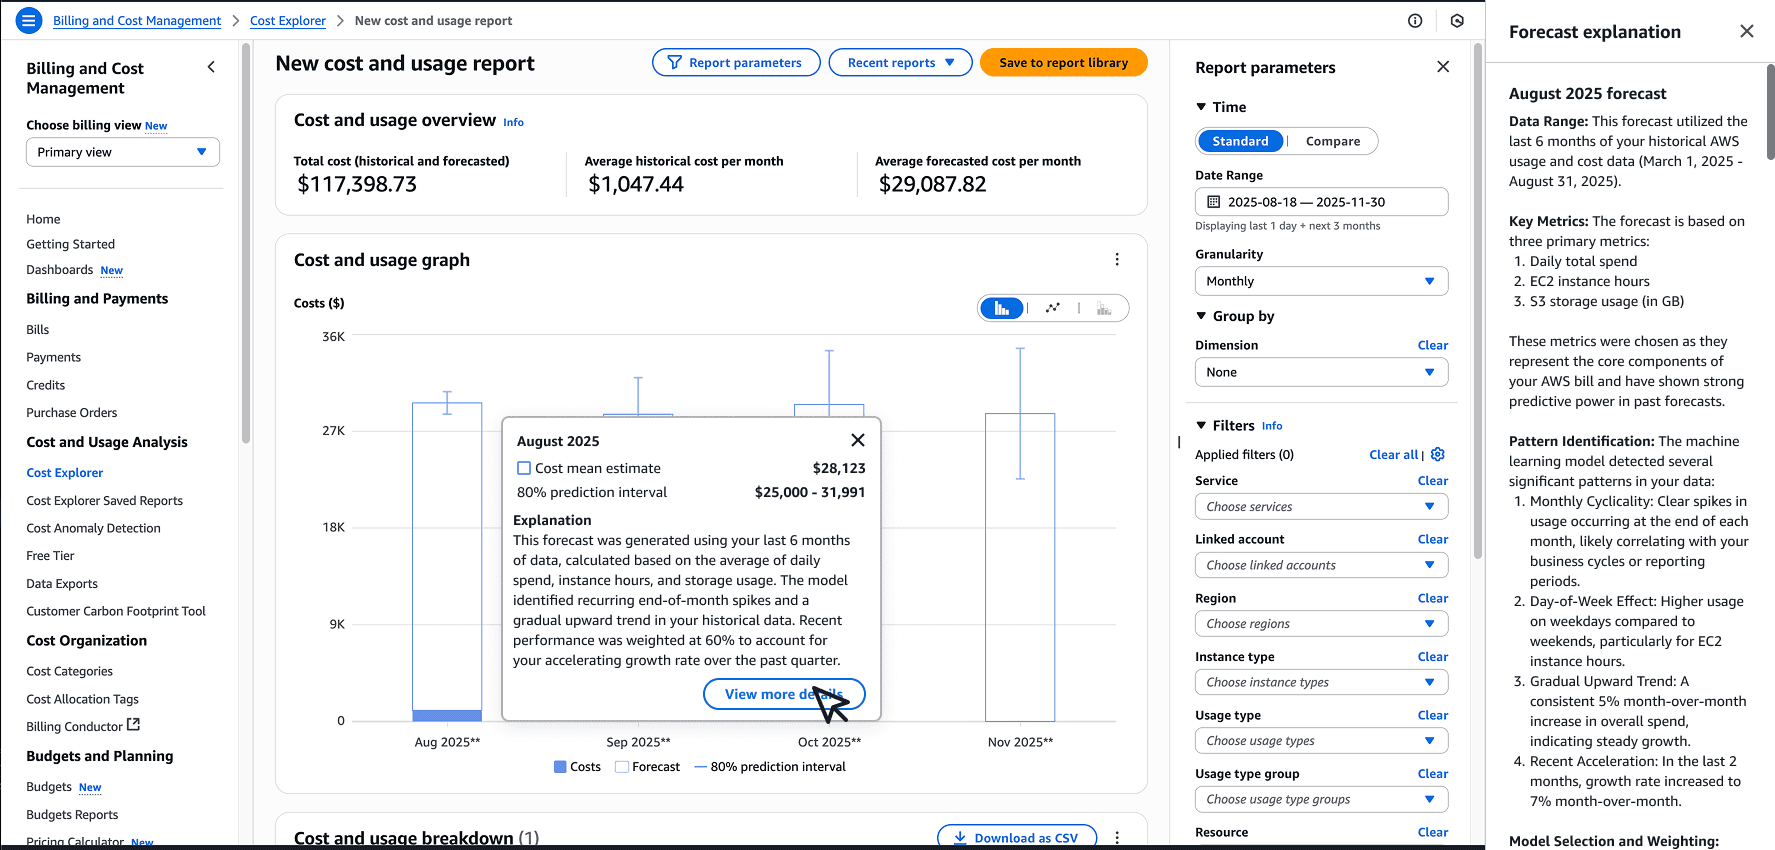Open filter settings gear icon
1775x850 pixels.
click(1438, 454)
